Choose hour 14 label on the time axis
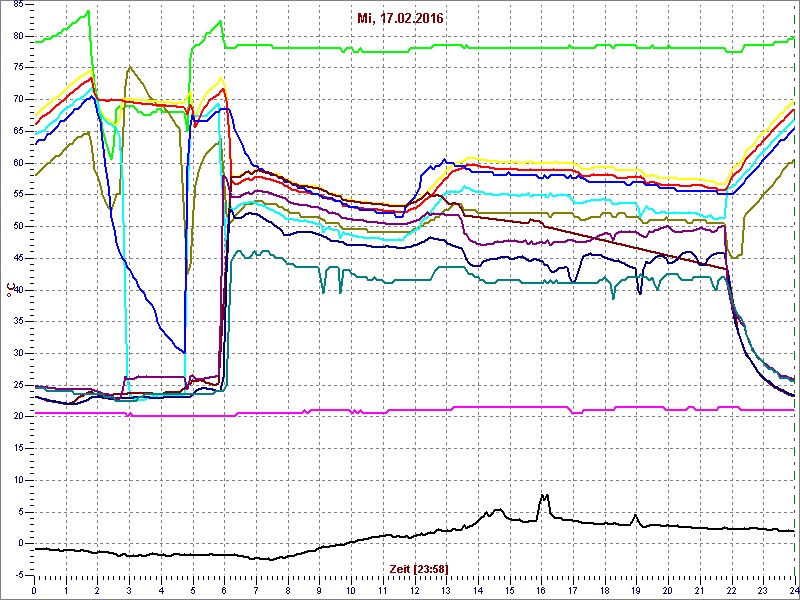The width and height of the screenshot is (800, 600). pyautogui.click(x=478, y=589)
